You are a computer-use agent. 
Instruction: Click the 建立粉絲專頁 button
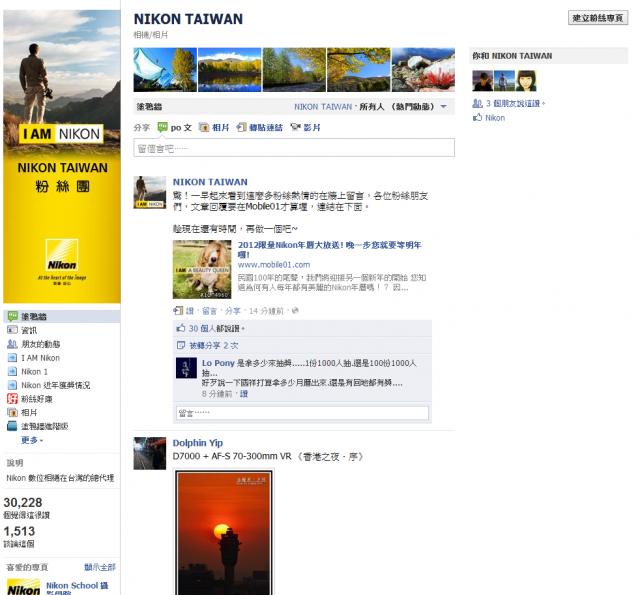click(x=598, y=18)
